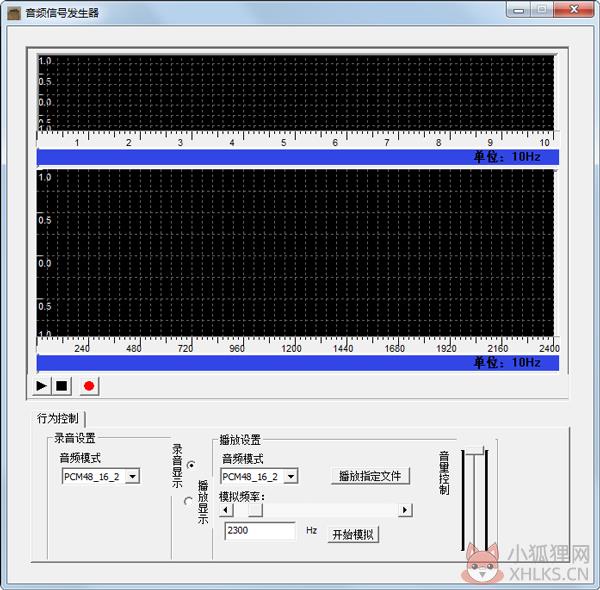Click the frequency slider left arrow
The width and height of the screenshot is (600, 590).
pos(226,510)
